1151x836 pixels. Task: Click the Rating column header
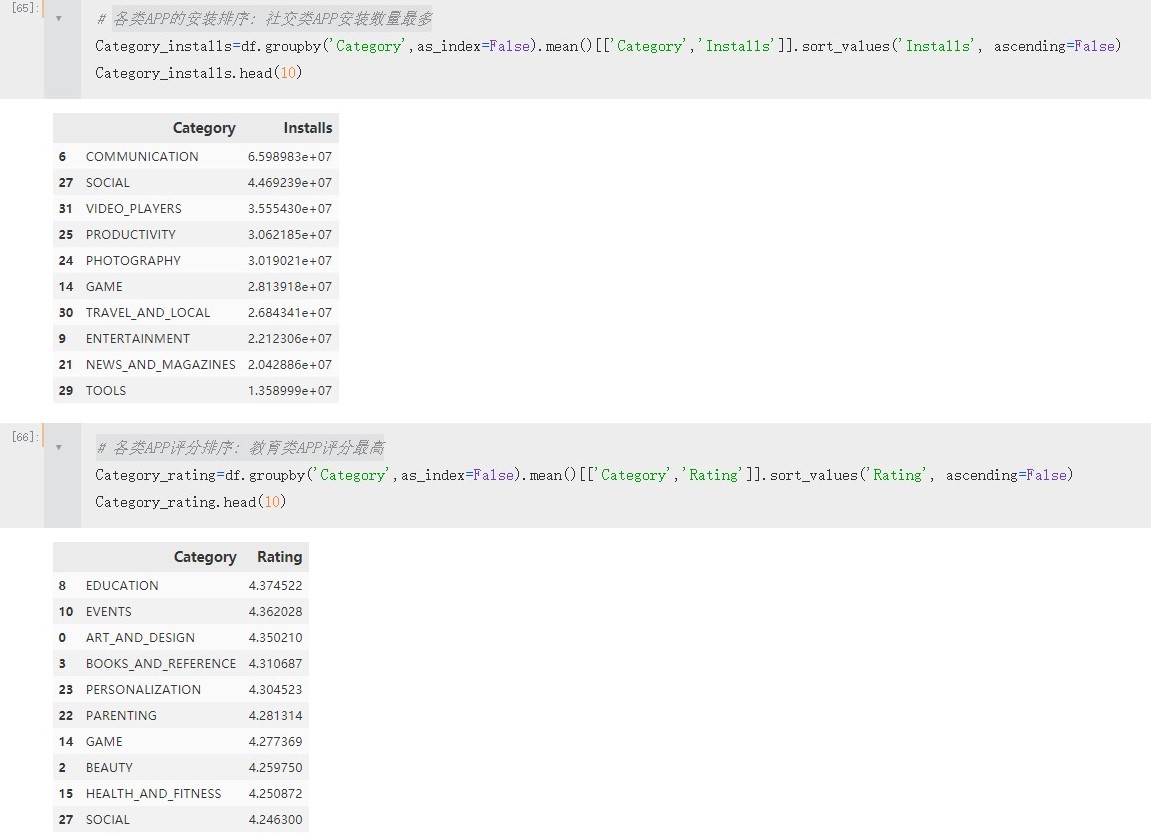280,556
